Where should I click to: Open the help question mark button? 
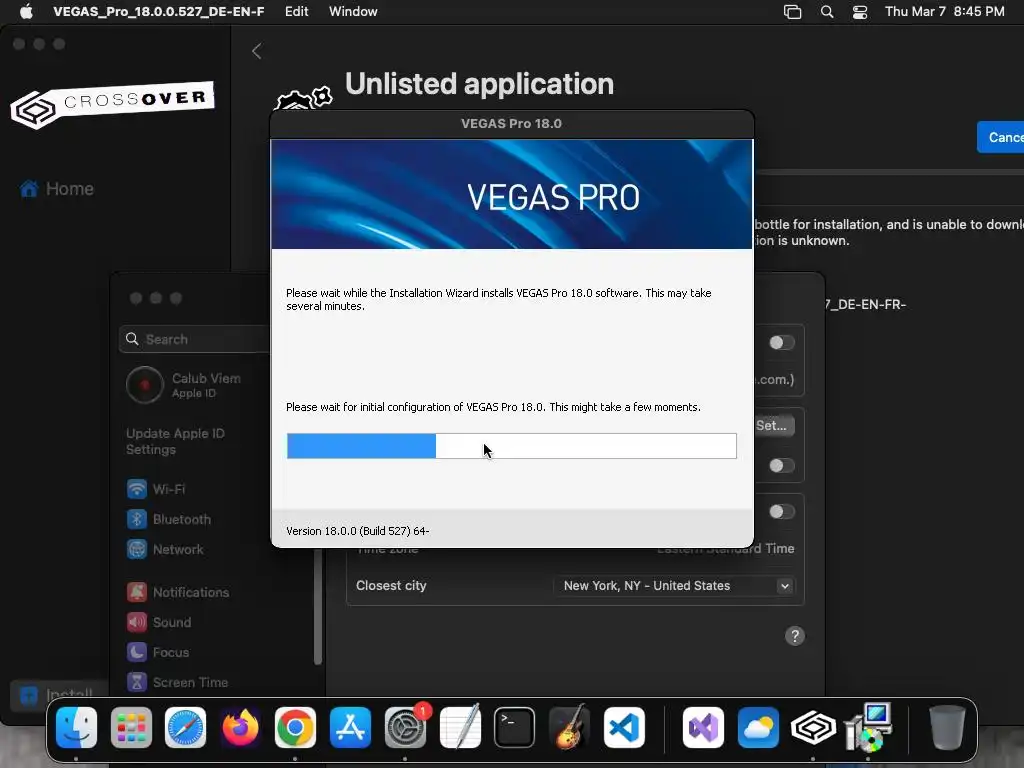pyautogui.click(x=795, y=636)
